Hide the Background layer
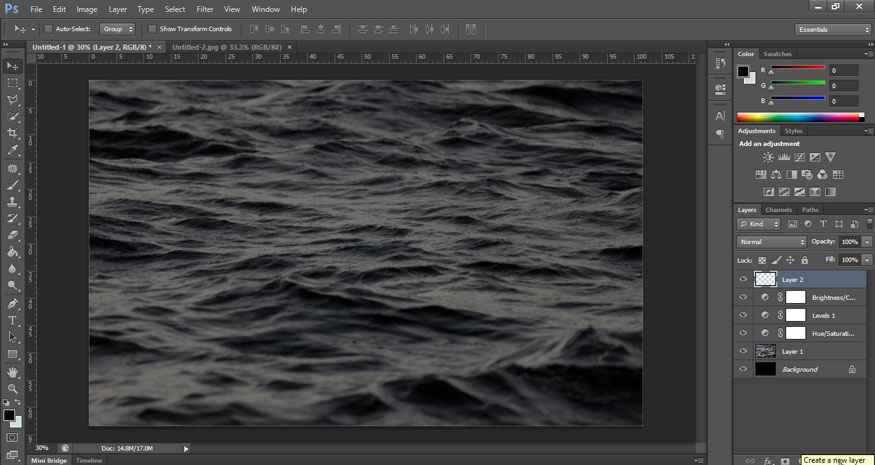The image size is (875, 465). coord(743,369)
